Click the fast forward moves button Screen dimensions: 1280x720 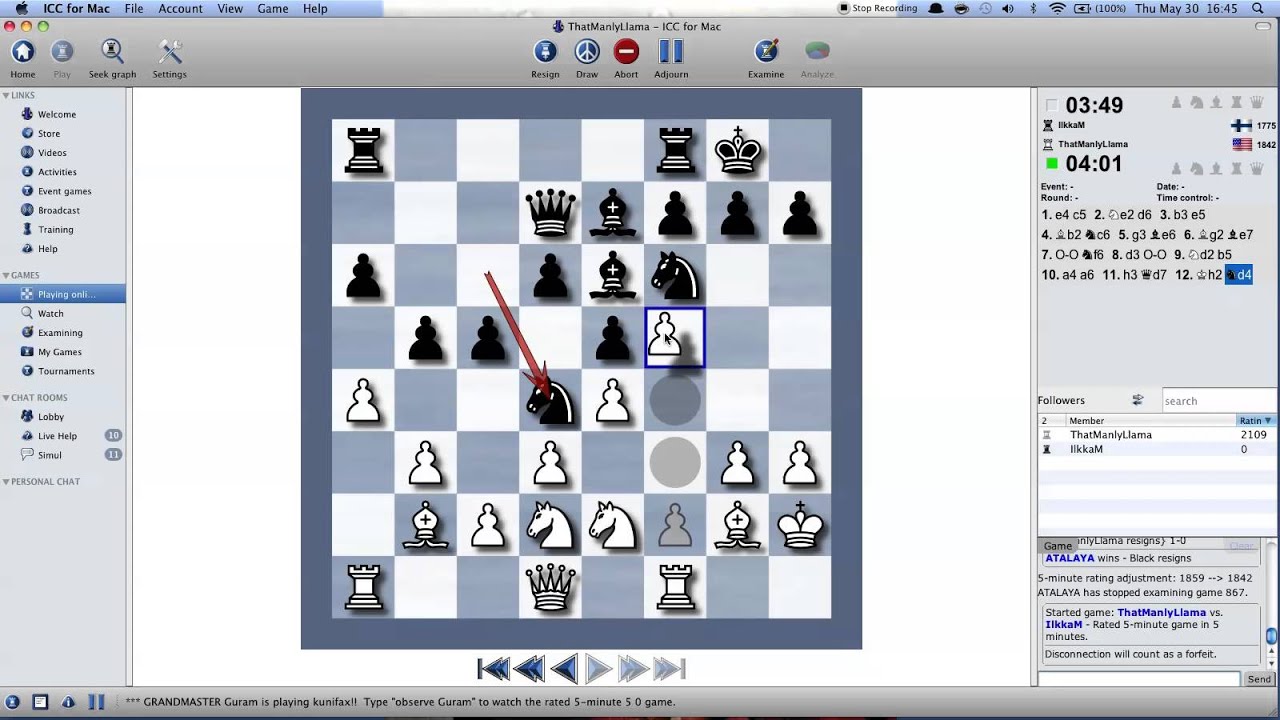633,668
